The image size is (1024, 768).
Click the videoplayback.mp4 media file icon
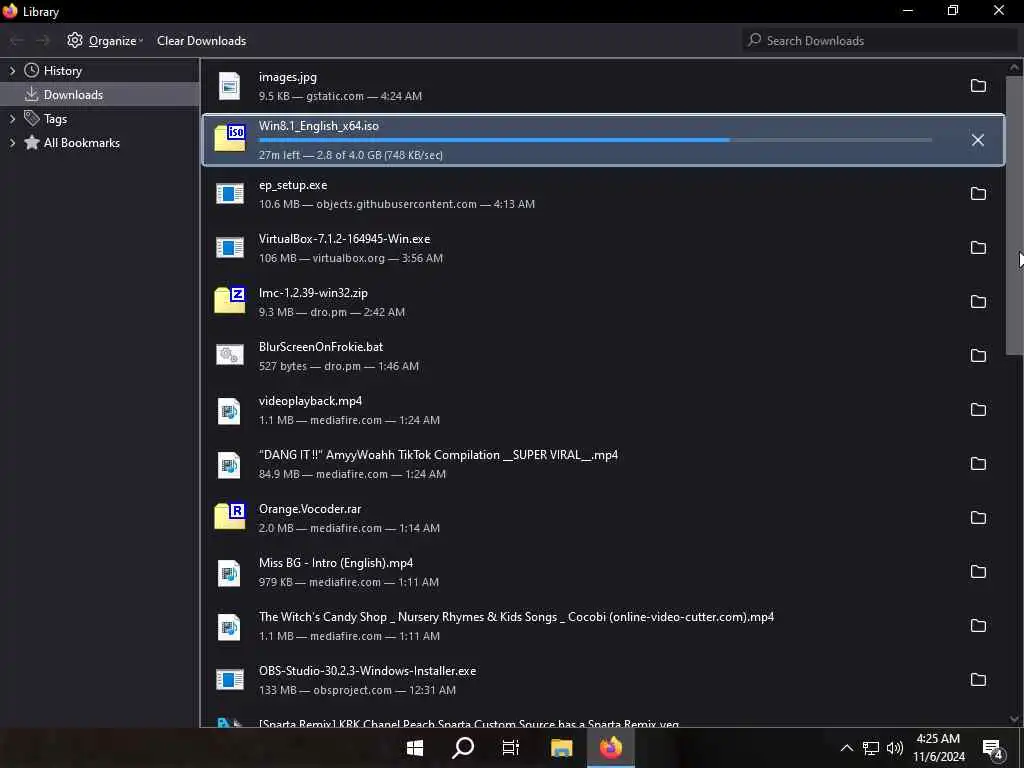pos(229,411)
